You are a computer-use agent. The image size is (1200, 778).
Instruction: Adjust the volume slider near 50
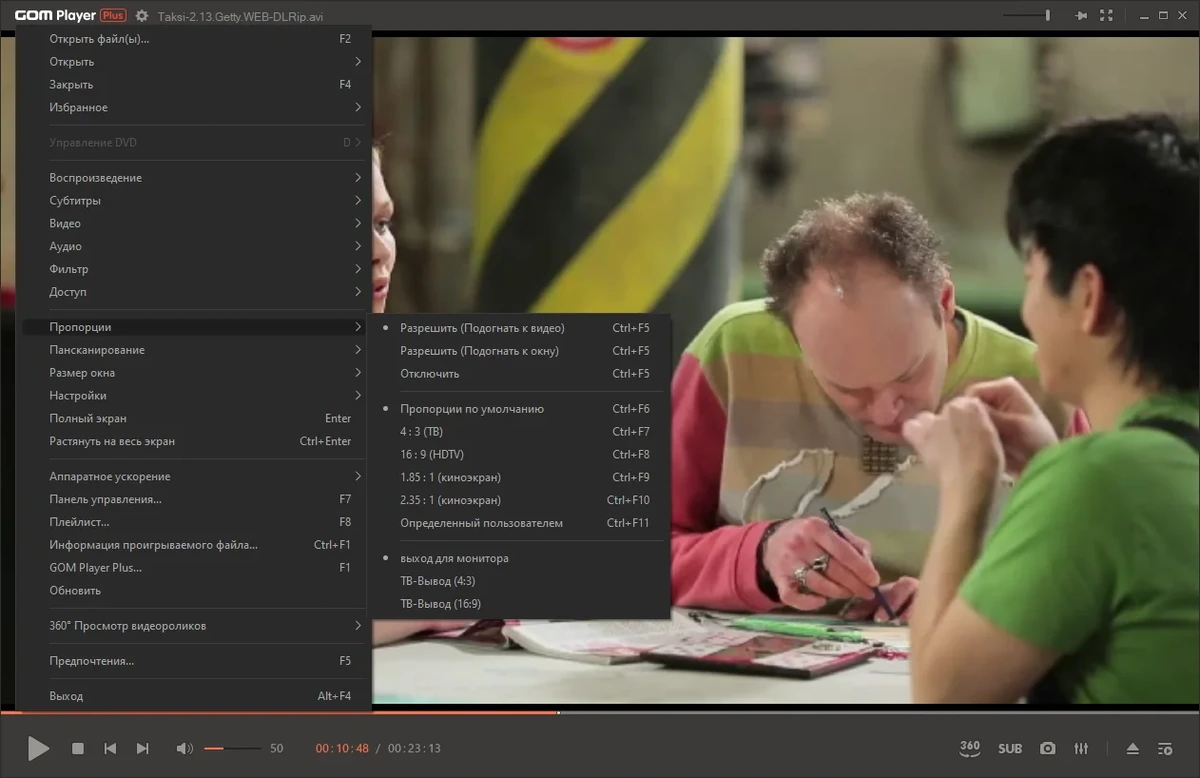pos(232,748)
